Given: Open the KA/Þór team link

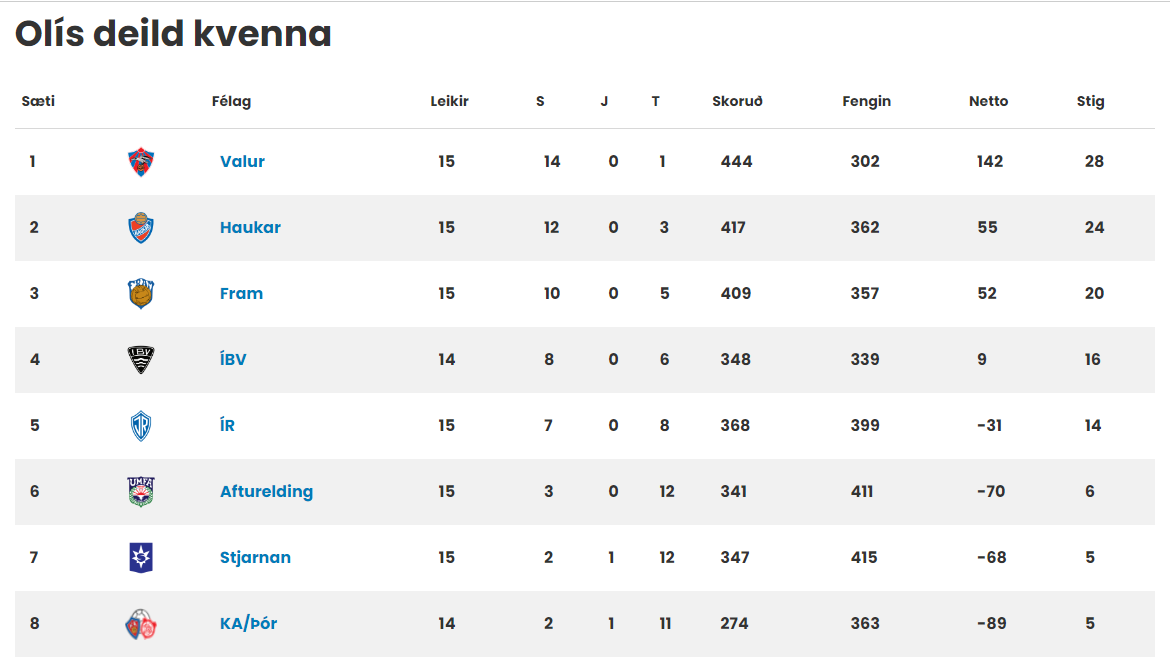Looking at the screenshot, I should 248,624.
